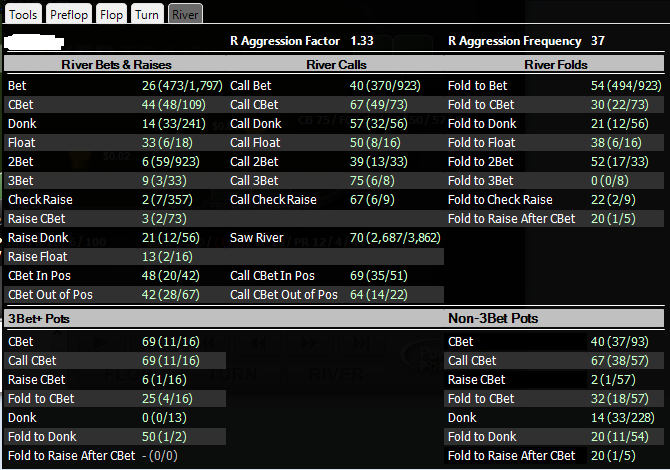Switch to the Flop tab
Image resolution: width=670 pixels, height=470 pixels.
pos(112,14)
